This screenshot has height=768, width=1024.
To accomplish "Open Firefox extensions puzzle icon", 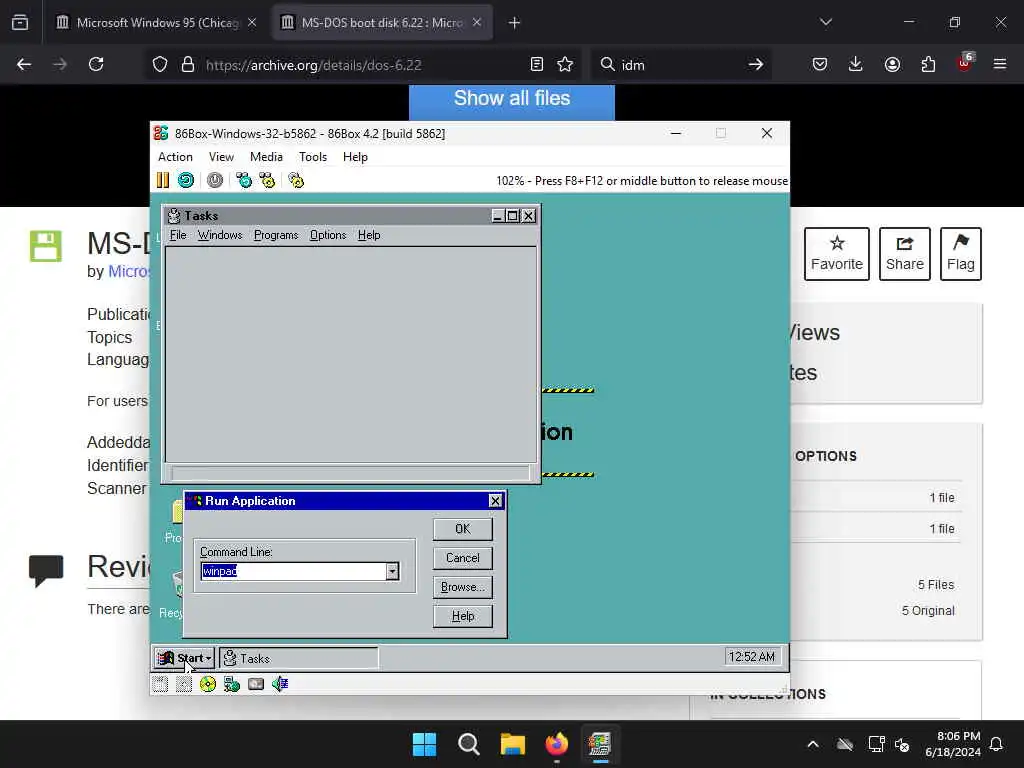I will [x=928, y=64].
